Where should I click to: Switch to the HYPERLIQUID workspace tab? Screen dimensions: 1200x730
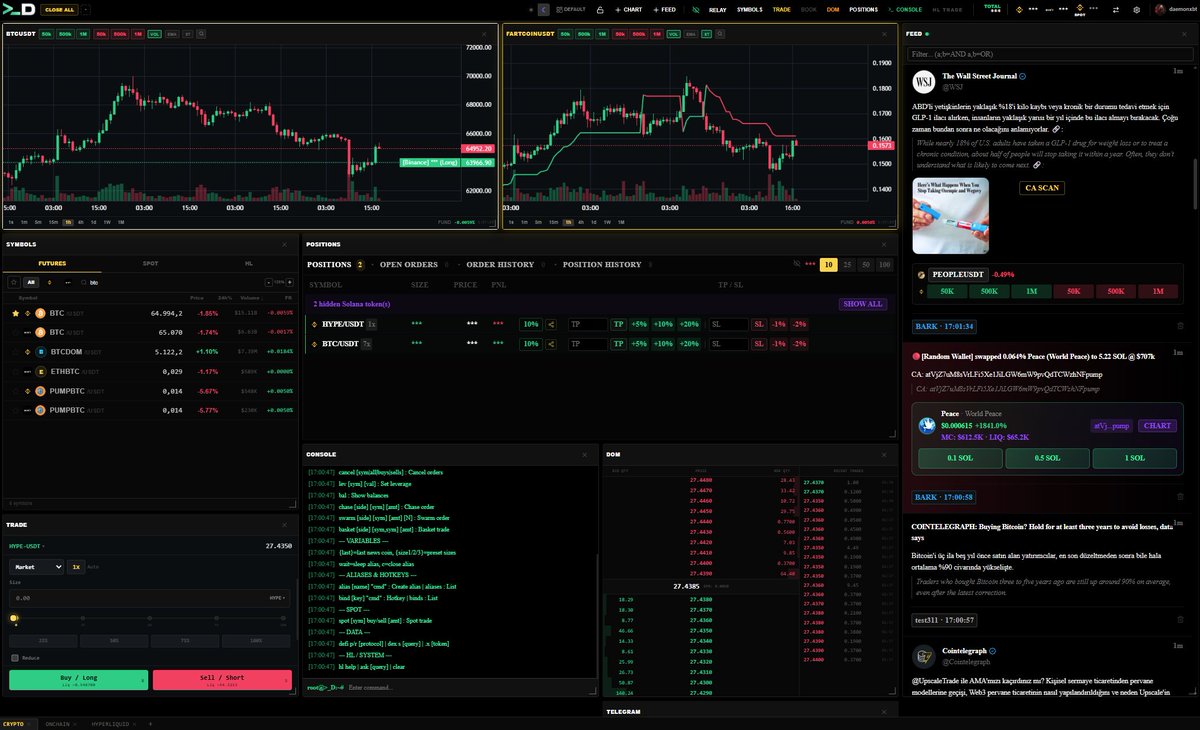[112, 723]
